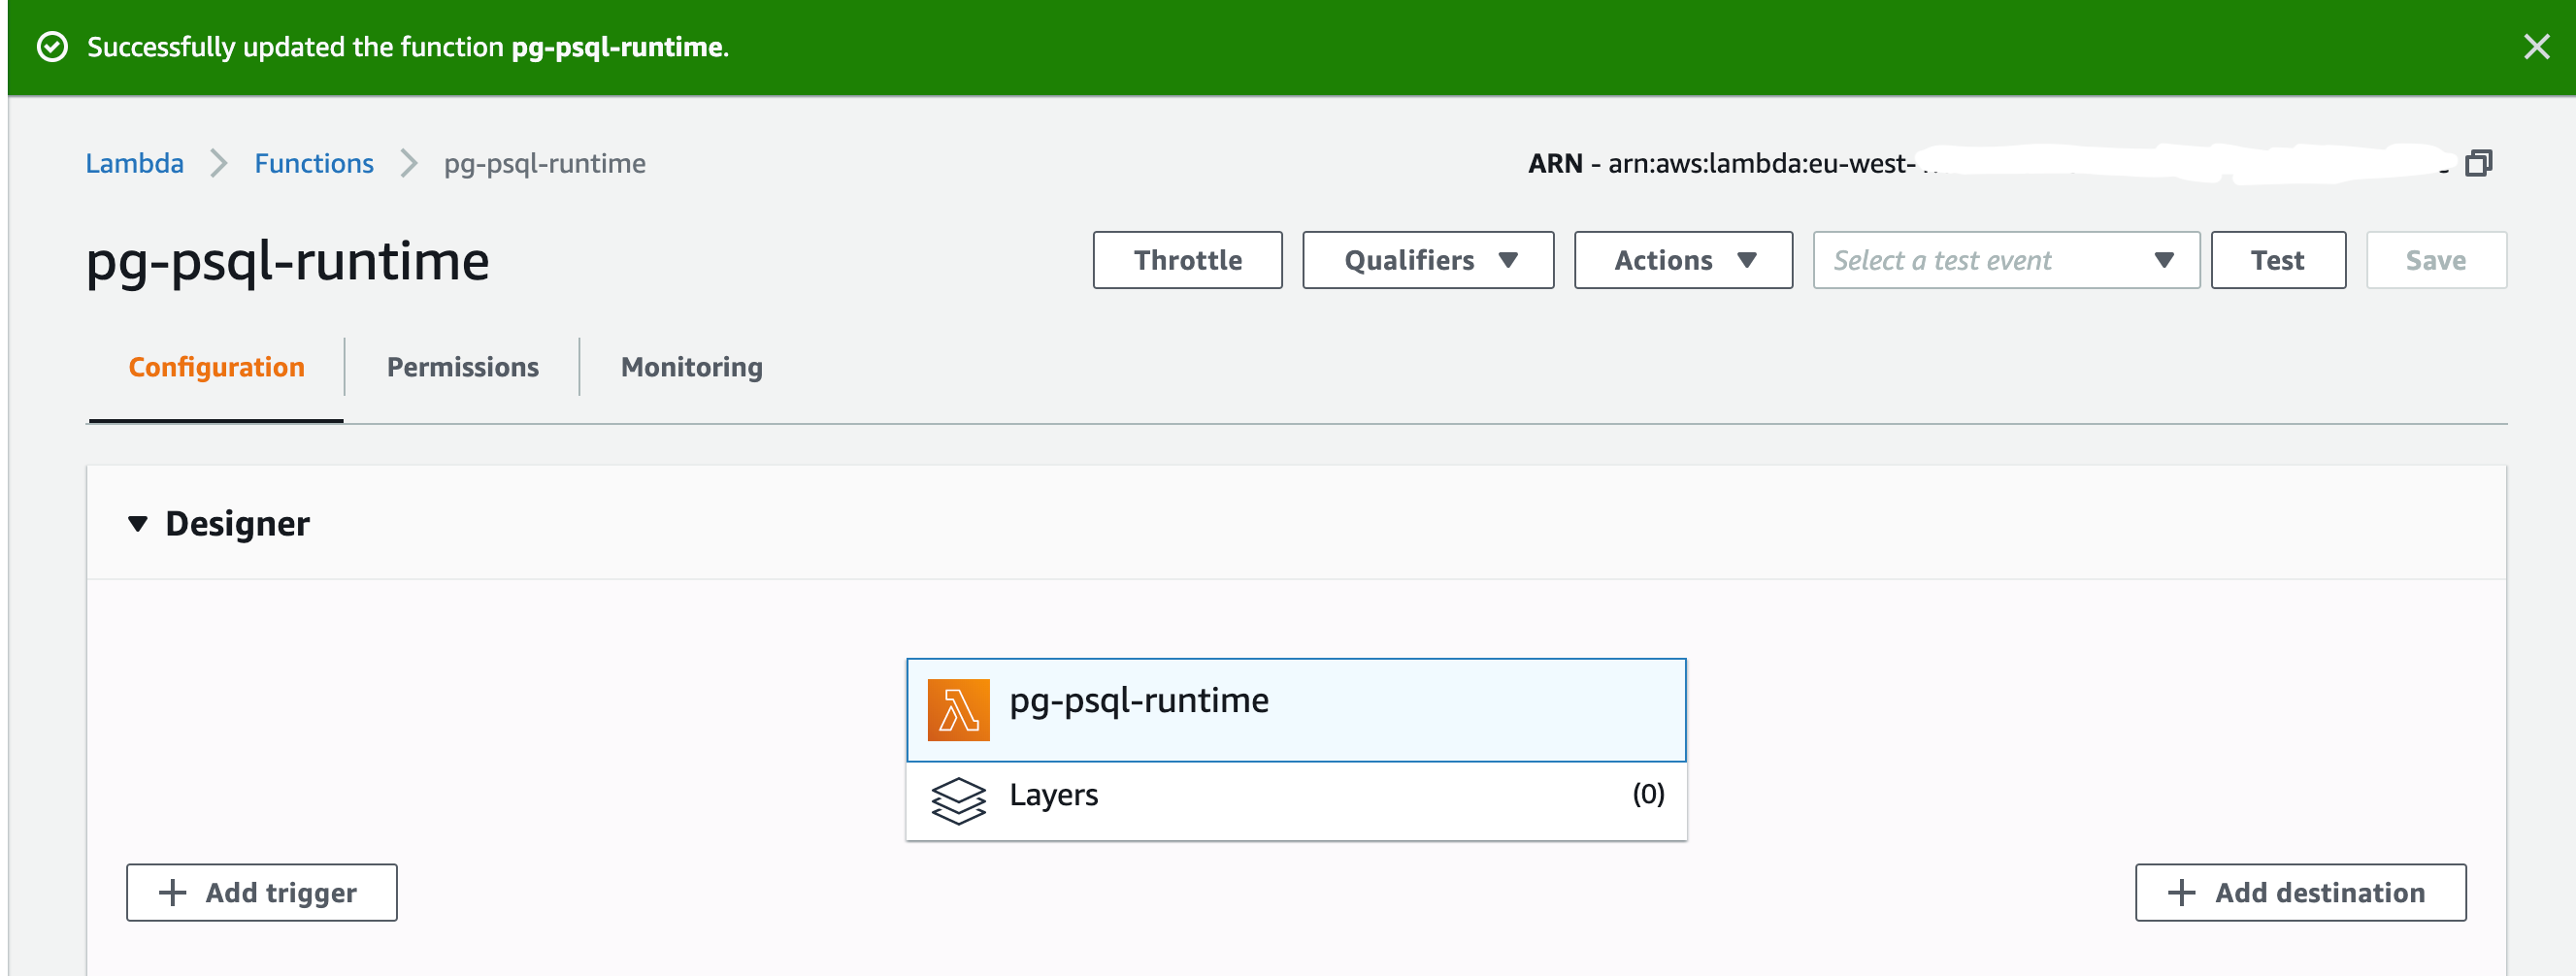Dismiss the success notification banner
Viewport: 2576px width, 976px height.
2536,47
